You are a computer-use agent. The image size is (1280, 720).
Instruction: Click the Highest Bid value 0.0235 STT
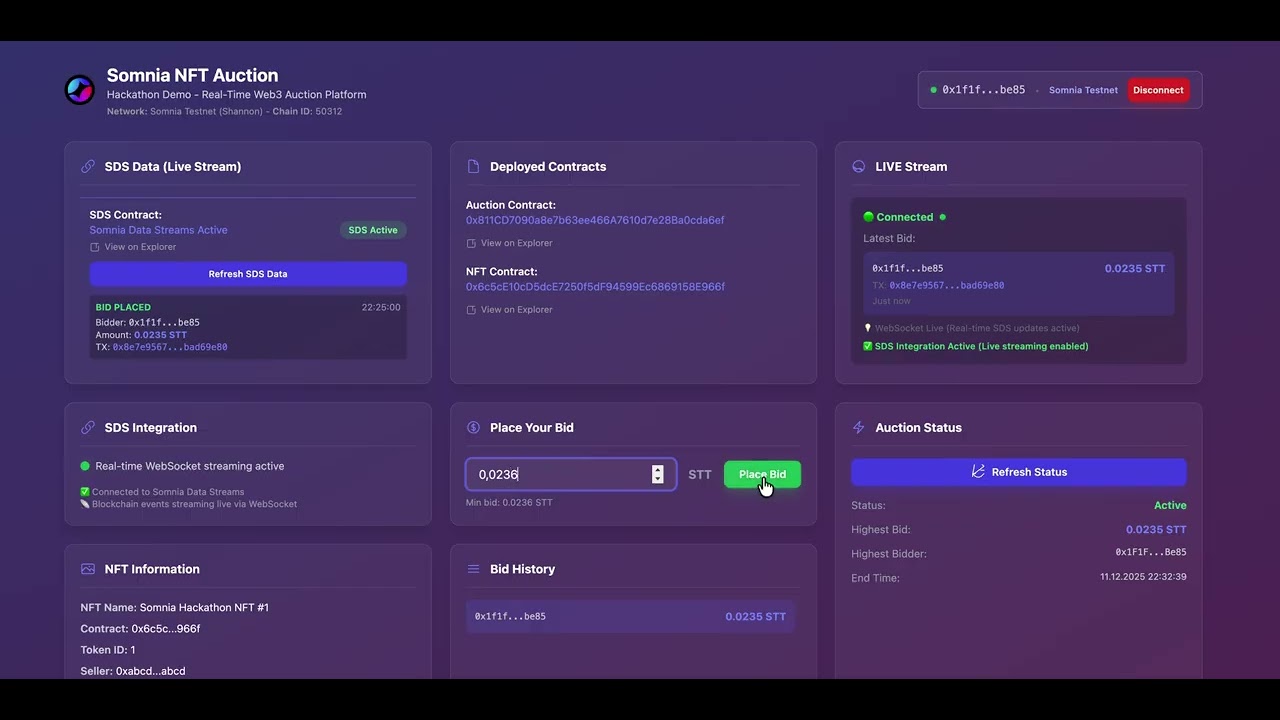click(x=1156, y=530)
